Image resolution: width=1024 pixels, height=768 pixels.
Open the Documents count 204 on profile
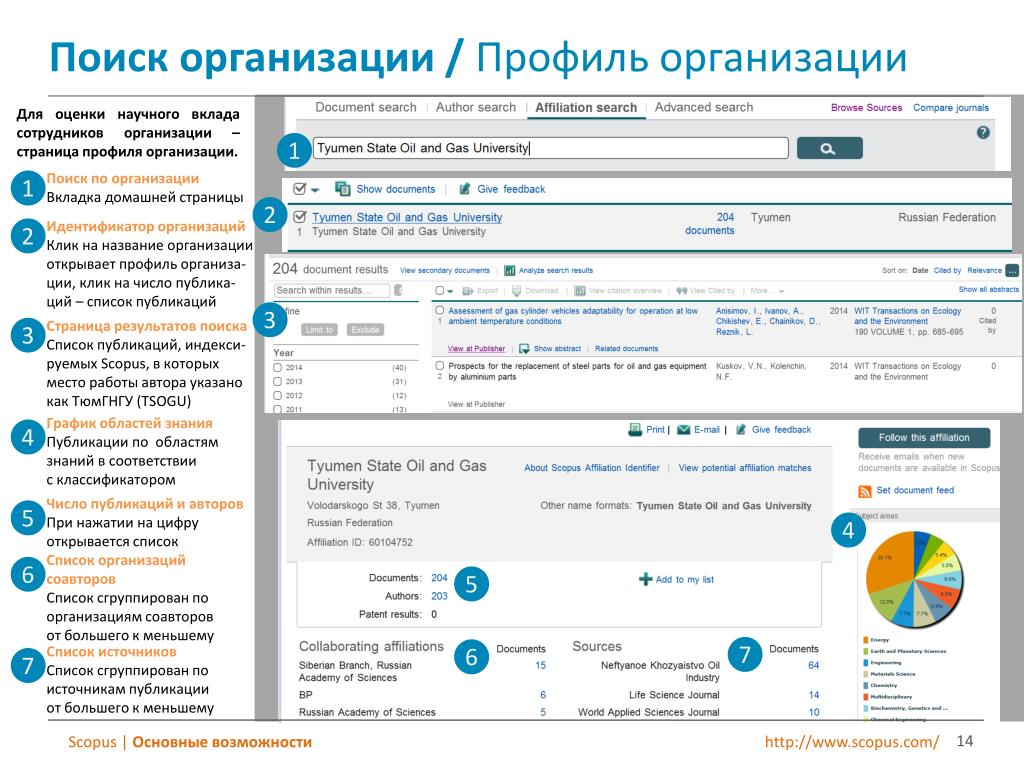439,578
